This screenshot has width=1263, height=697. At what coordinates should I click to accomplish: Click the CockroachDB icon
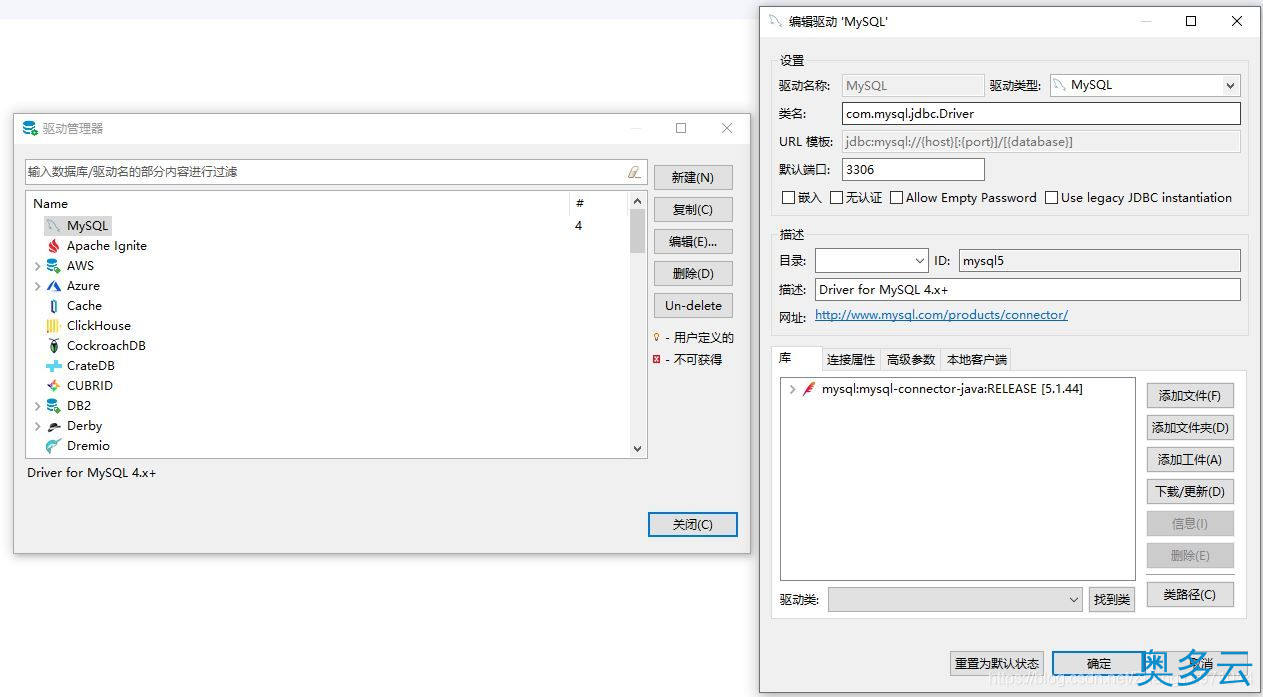click(x=54, y=346)
